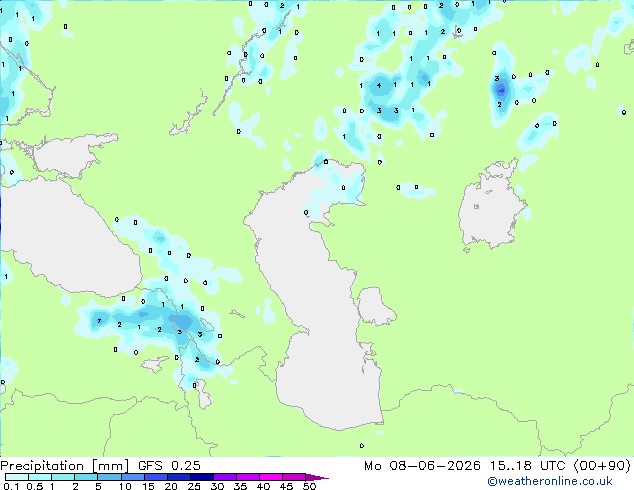Click the legend label '25'
Image resolution: width=634 pixels, height=490 pixels.
(194, 486)
